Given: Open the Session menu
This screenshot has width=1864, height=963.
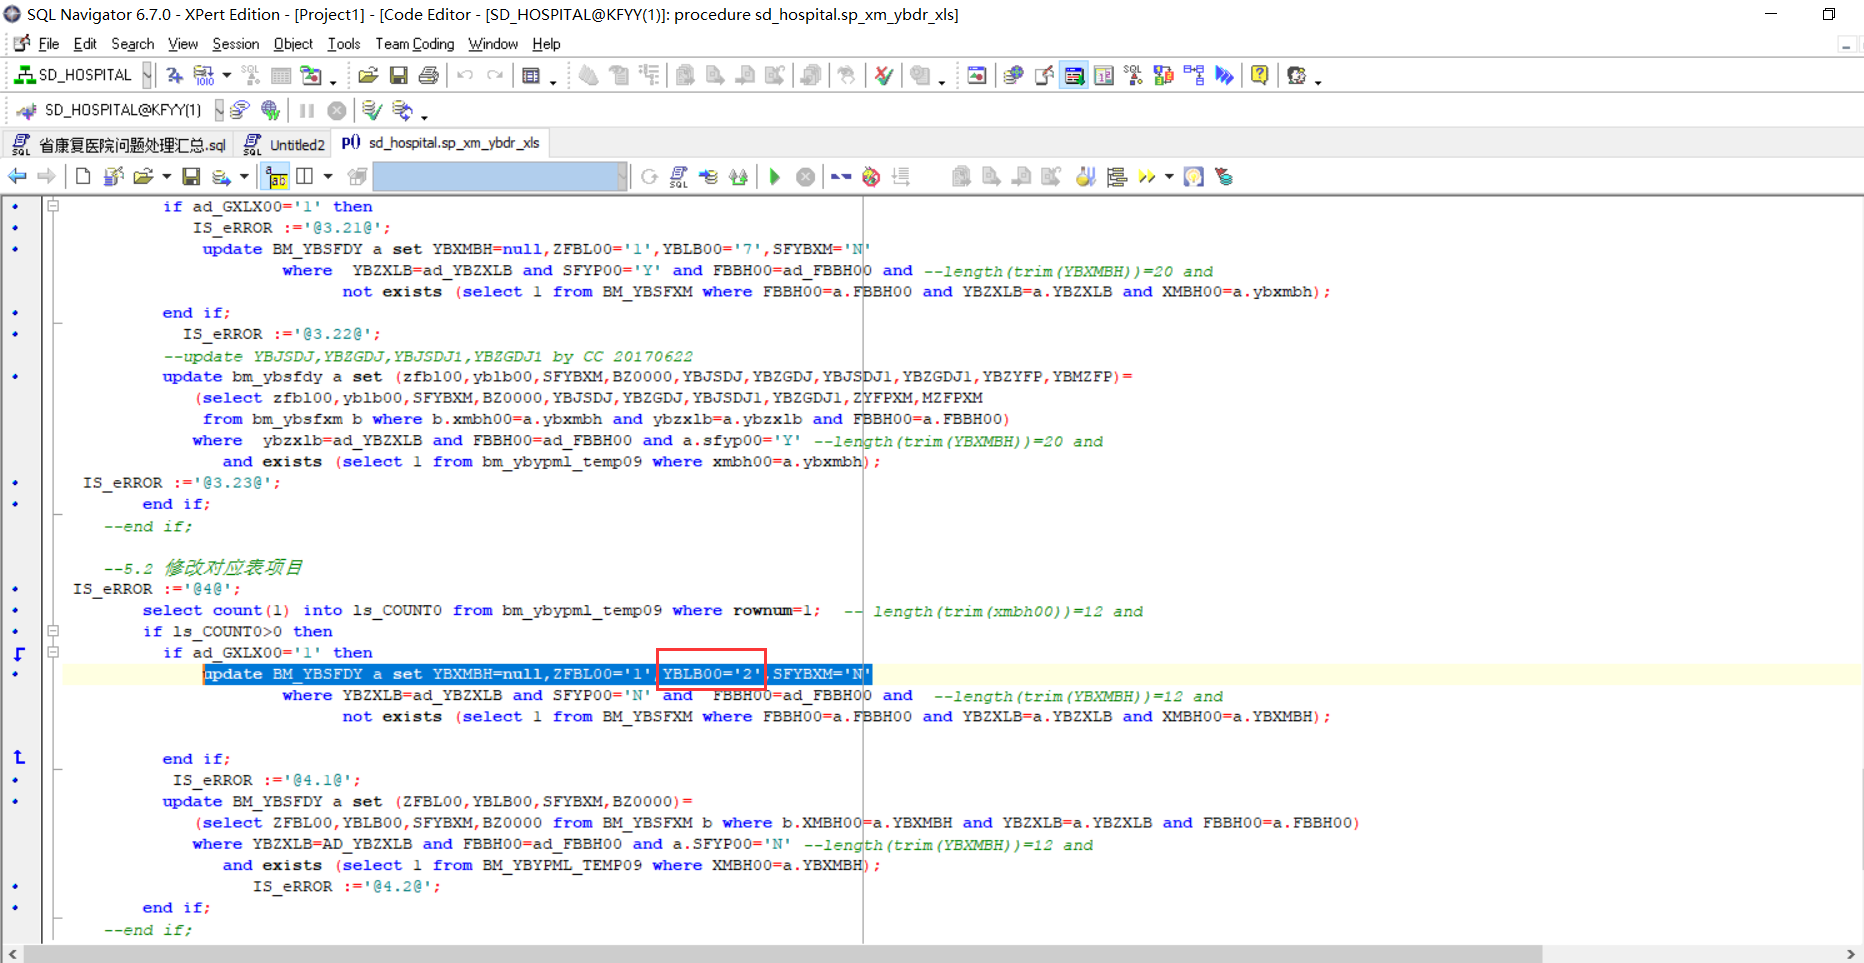Looking at the screenshot, I should pos(235,44).
